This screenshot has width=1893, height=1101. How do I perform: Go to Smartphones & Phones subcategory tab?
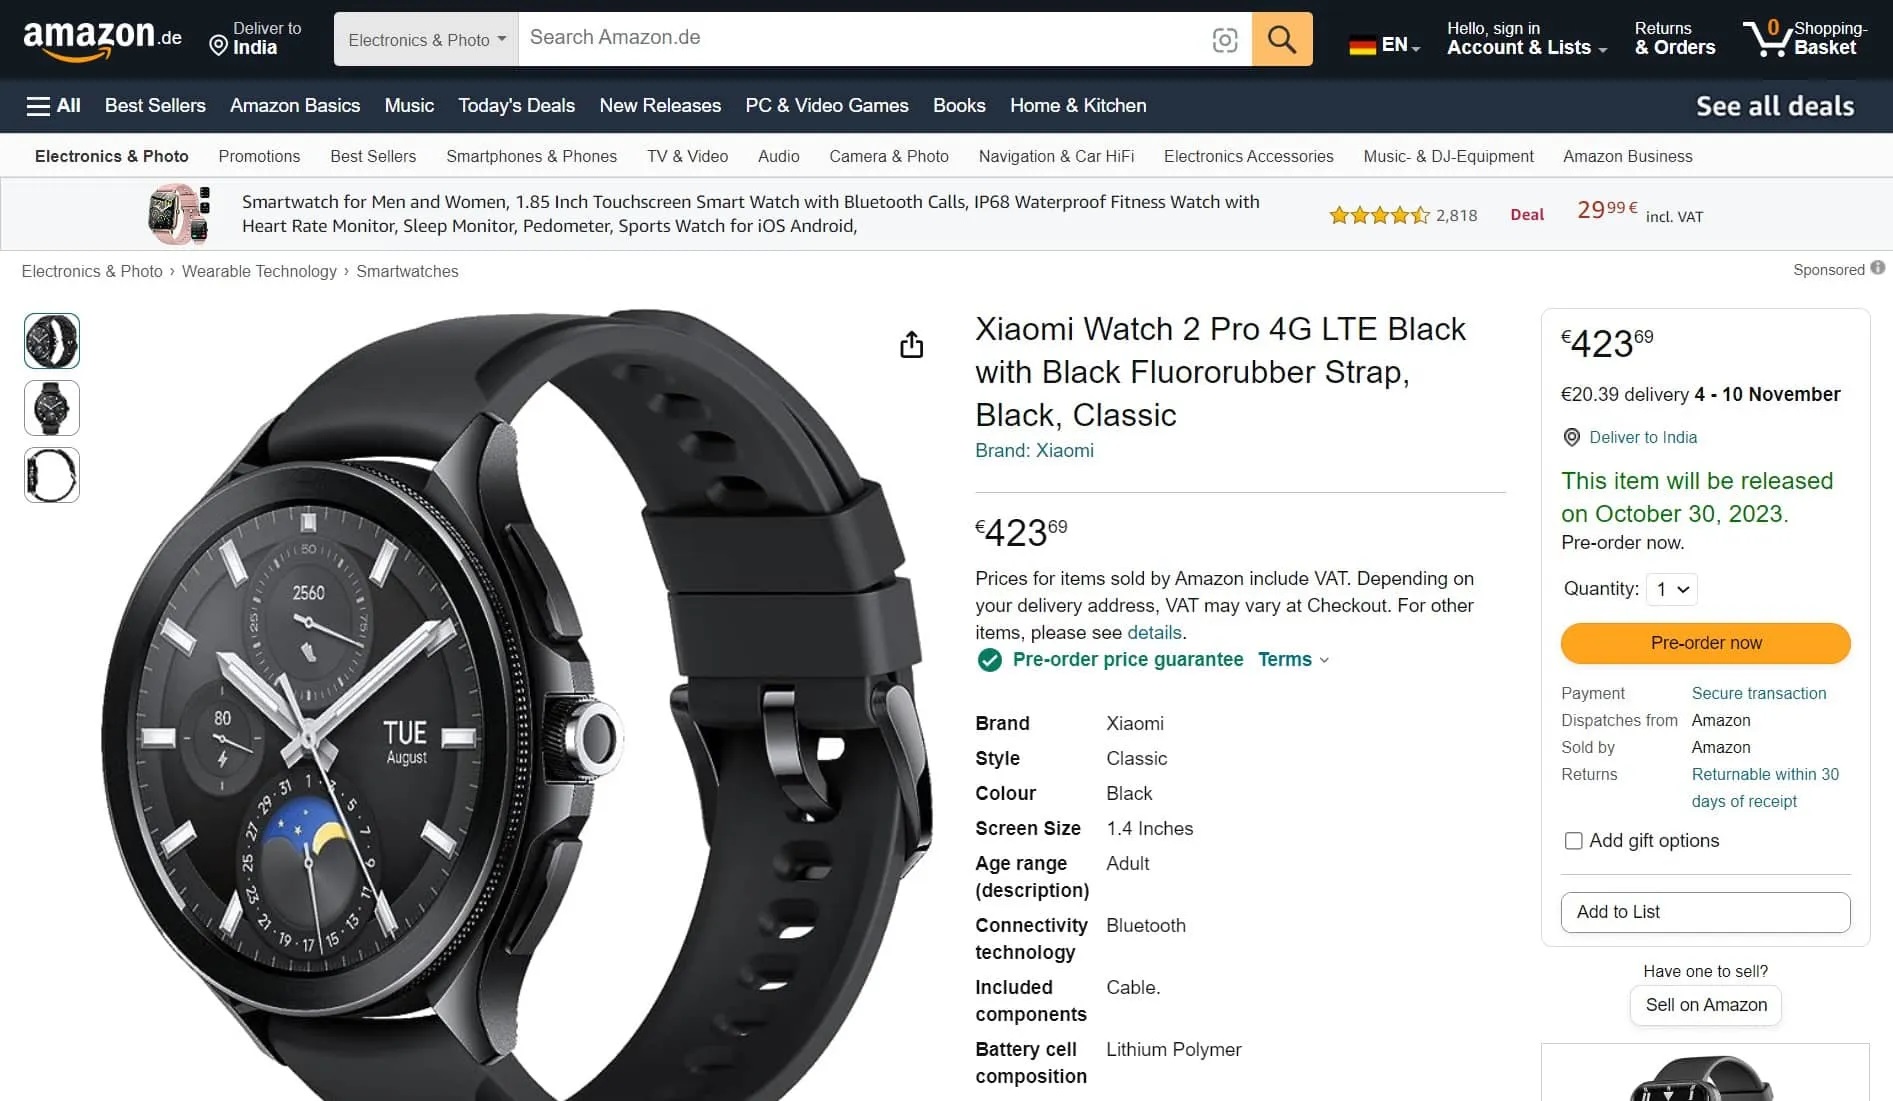pos(531,157)
